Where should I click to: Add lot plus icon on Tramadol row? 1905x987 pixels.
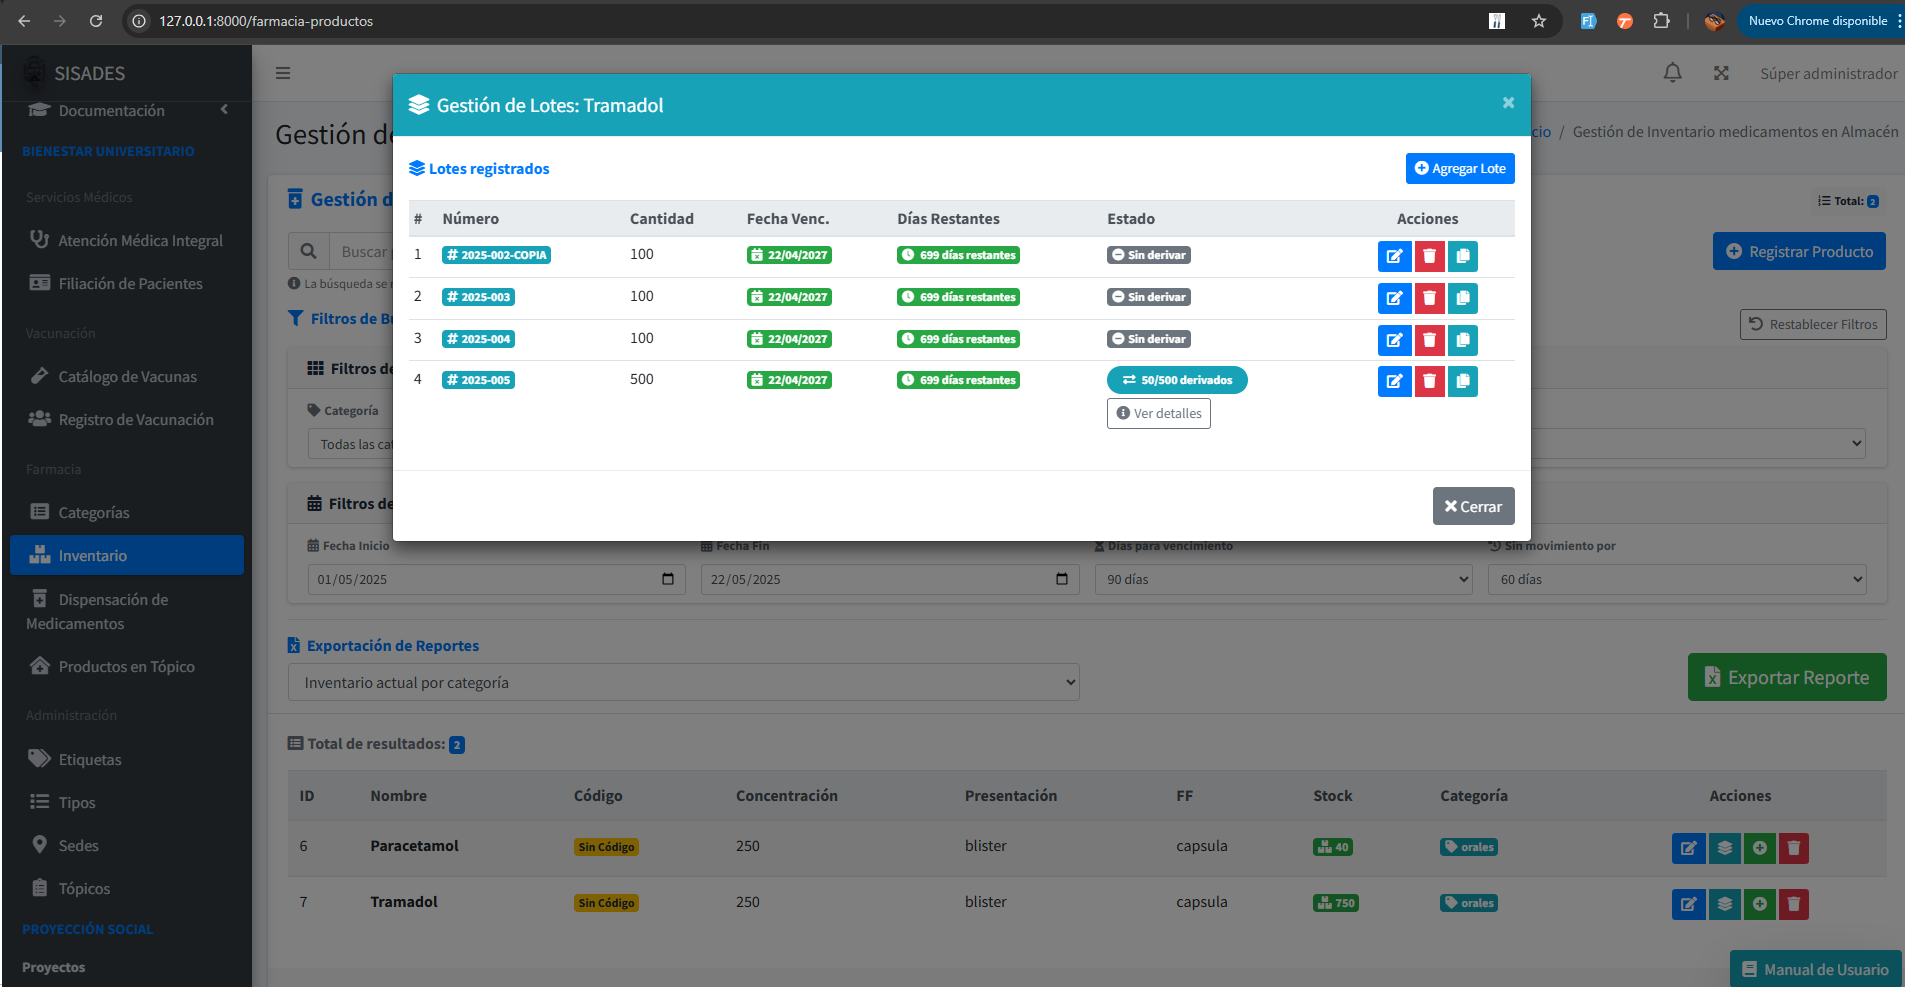point(1759,904)
